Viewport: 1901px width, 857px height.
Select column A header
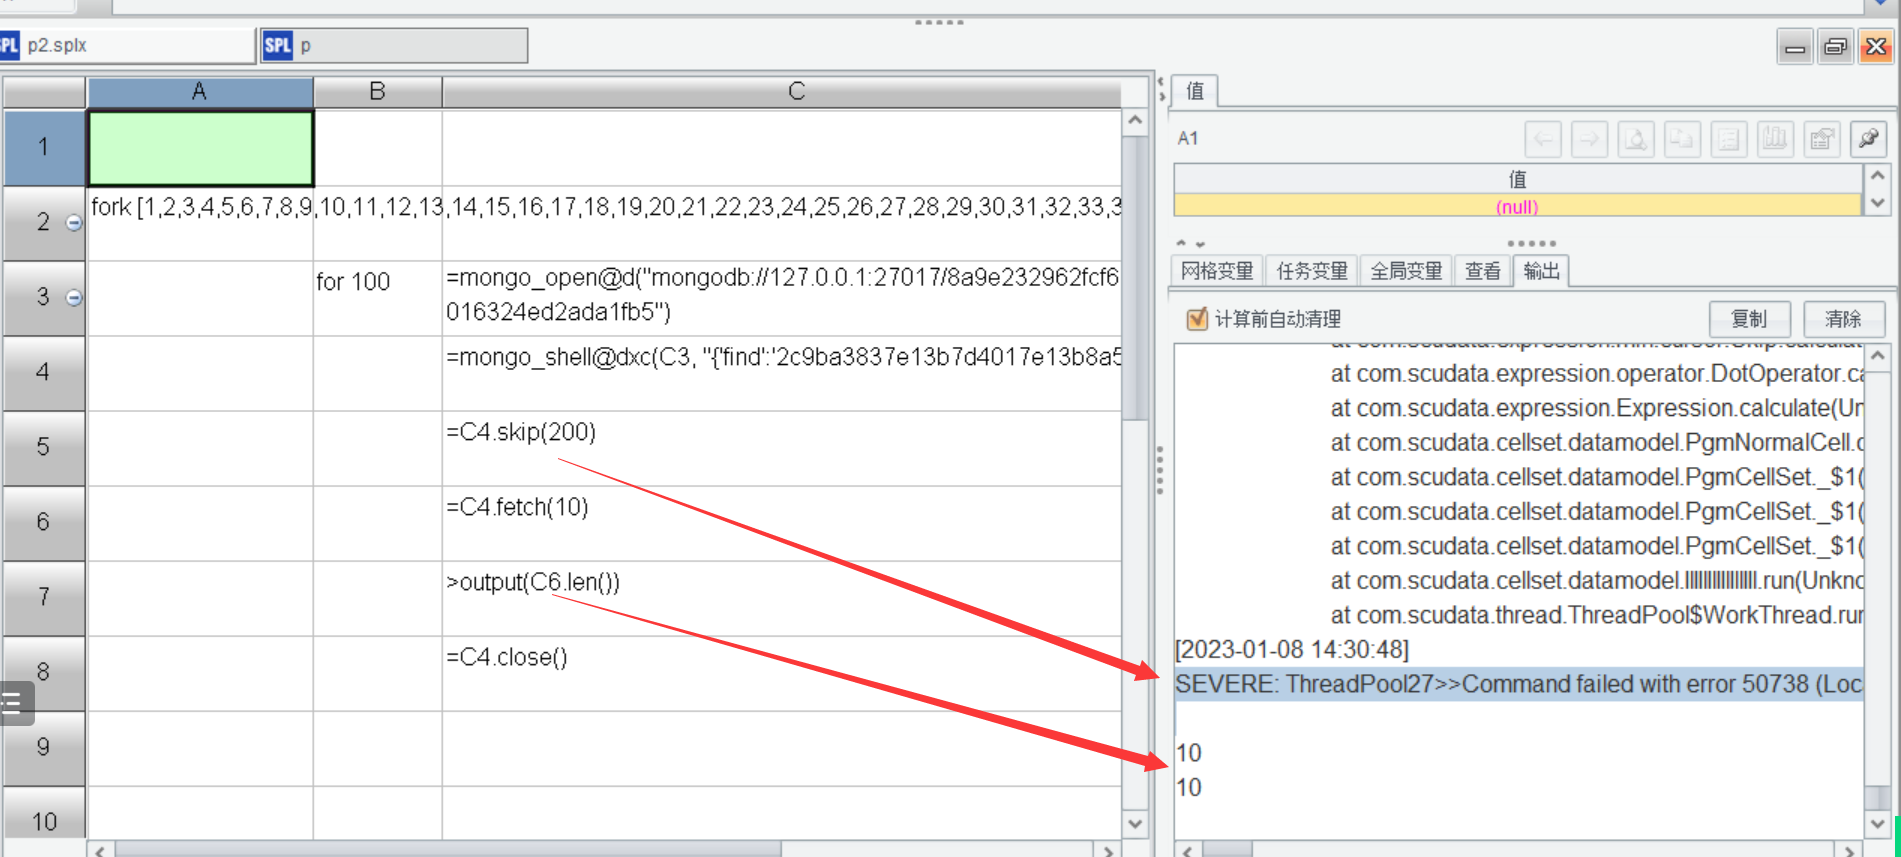click(x=200, y=92)
